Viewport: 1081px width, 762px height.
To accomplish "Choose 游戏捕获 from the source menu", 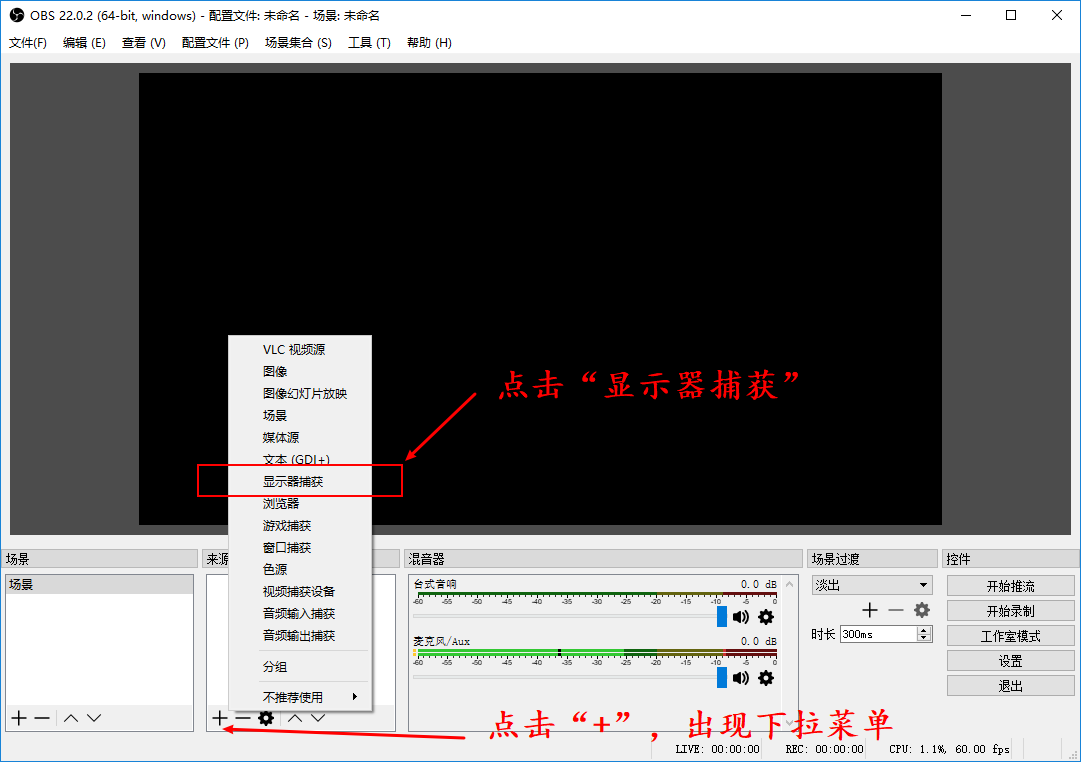I will [x=300, y=525].
